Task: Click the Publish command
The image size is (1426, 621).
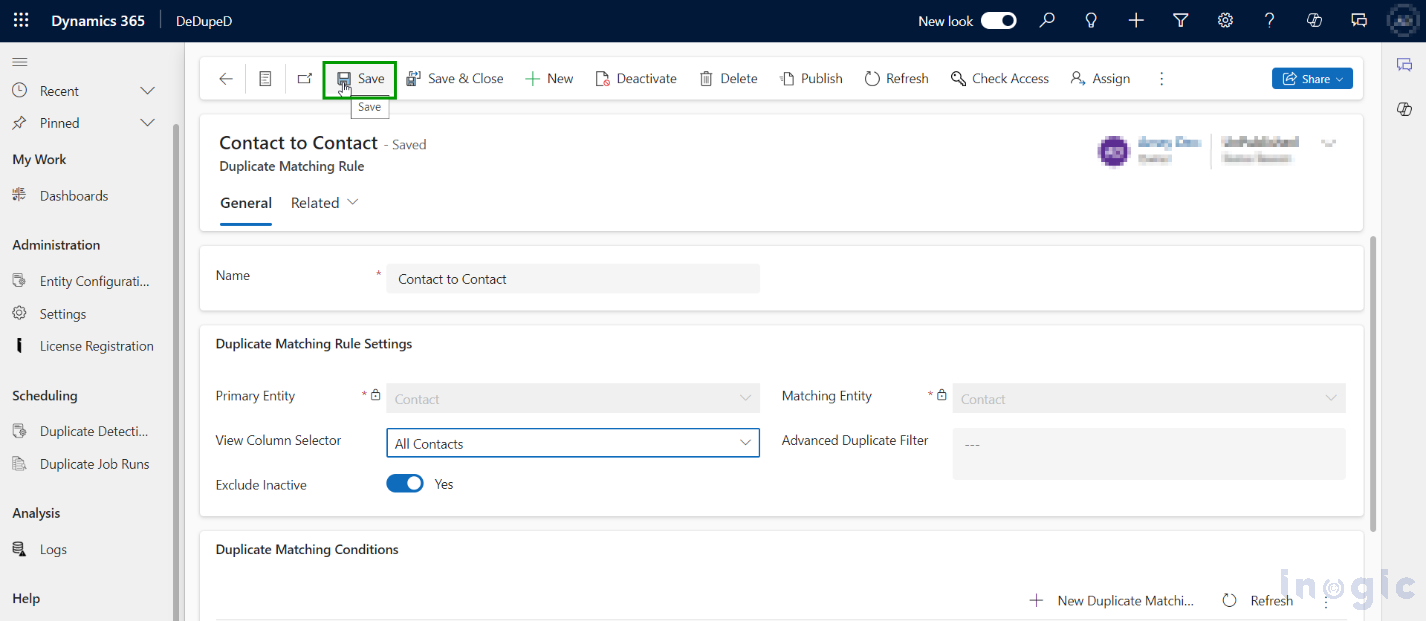Action: click(x=811, y=79)
